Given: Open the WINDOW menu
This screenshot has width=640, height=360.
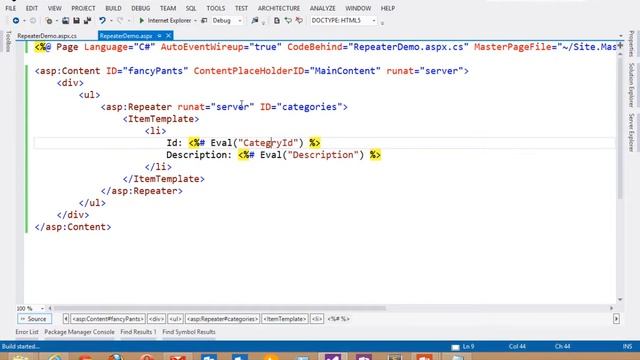Looking at the screenshot, I should 358,8.
